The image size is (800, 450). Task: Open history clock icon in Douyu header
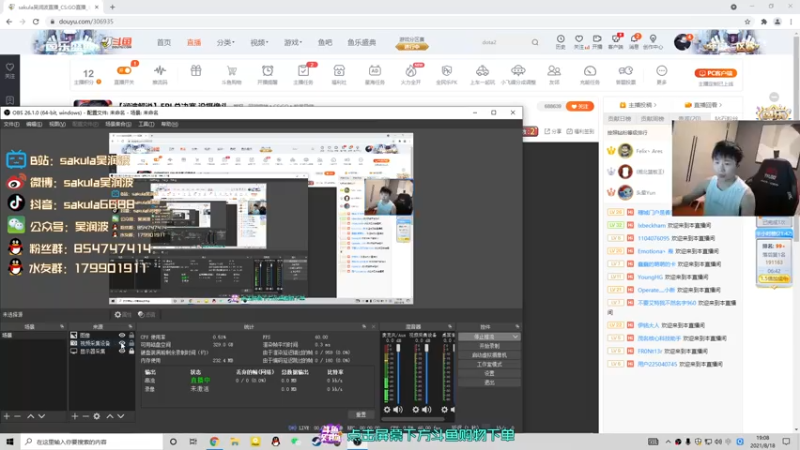[560, 39]
